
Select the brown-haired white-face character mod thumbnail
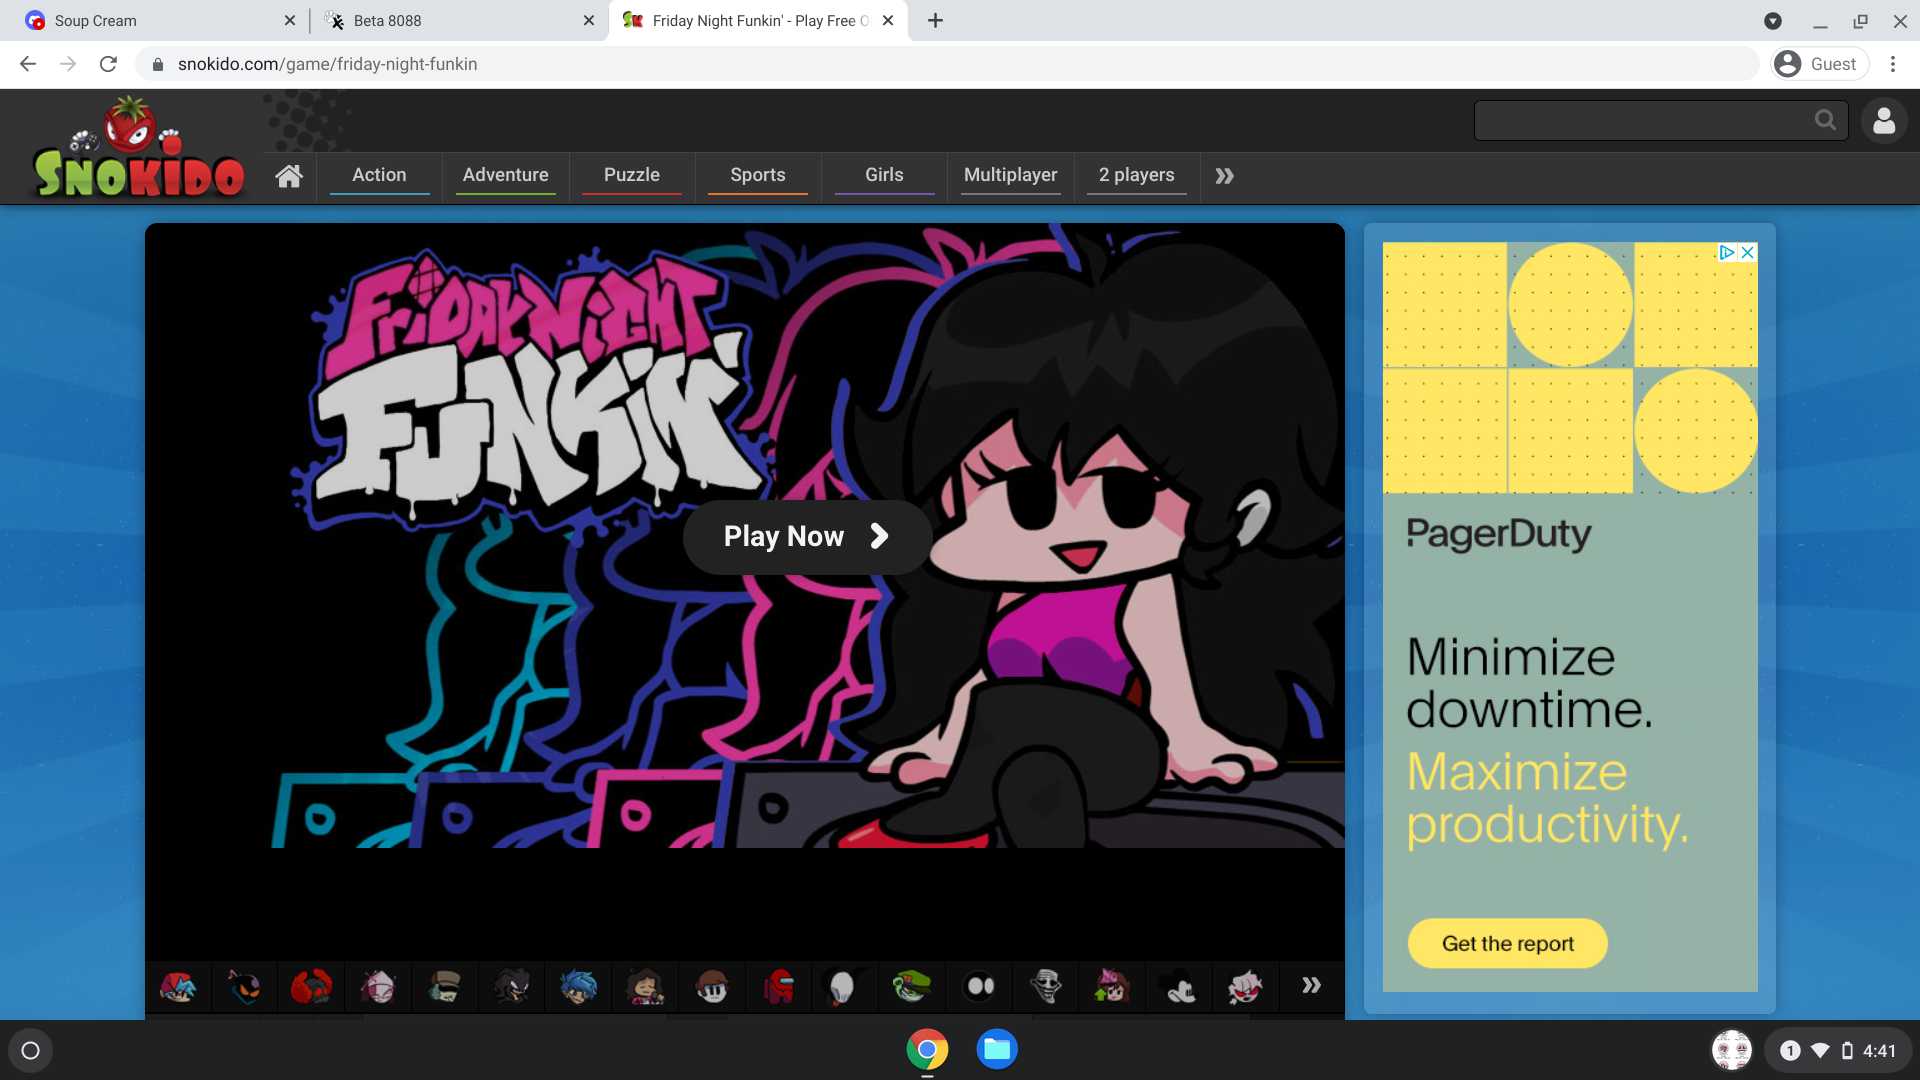click(x=712, y=987)
